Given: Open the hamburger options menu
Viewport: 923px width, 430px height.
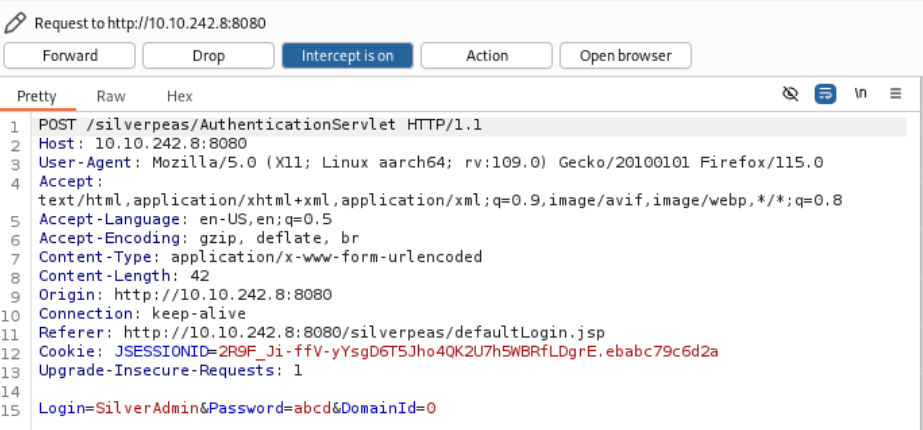Looking at the screenshot, I should pos(895,94).
